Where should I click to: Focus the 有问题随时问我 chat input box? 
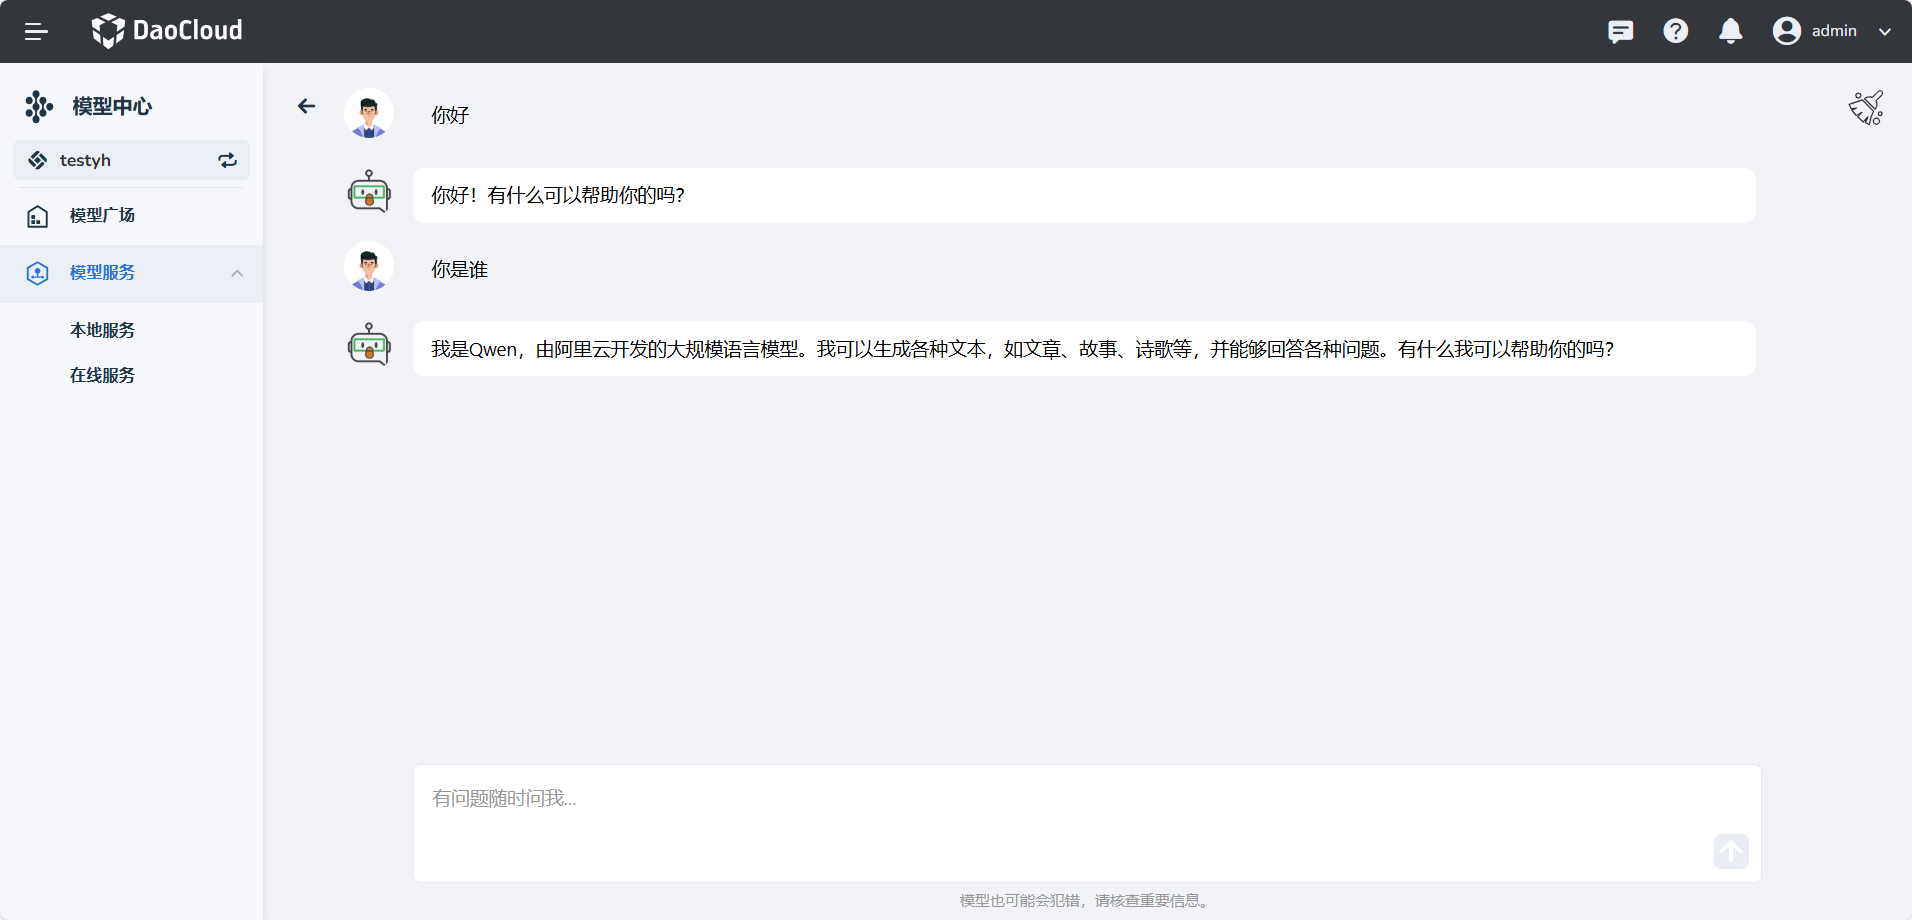[1087, 823]
